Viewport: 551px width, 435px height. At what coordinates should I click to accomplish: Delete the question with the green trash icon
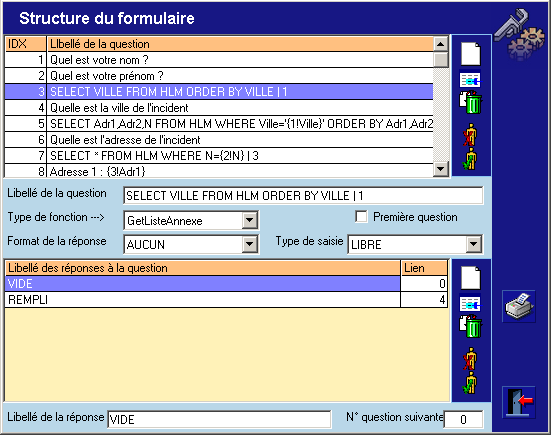tap(471, 102)
